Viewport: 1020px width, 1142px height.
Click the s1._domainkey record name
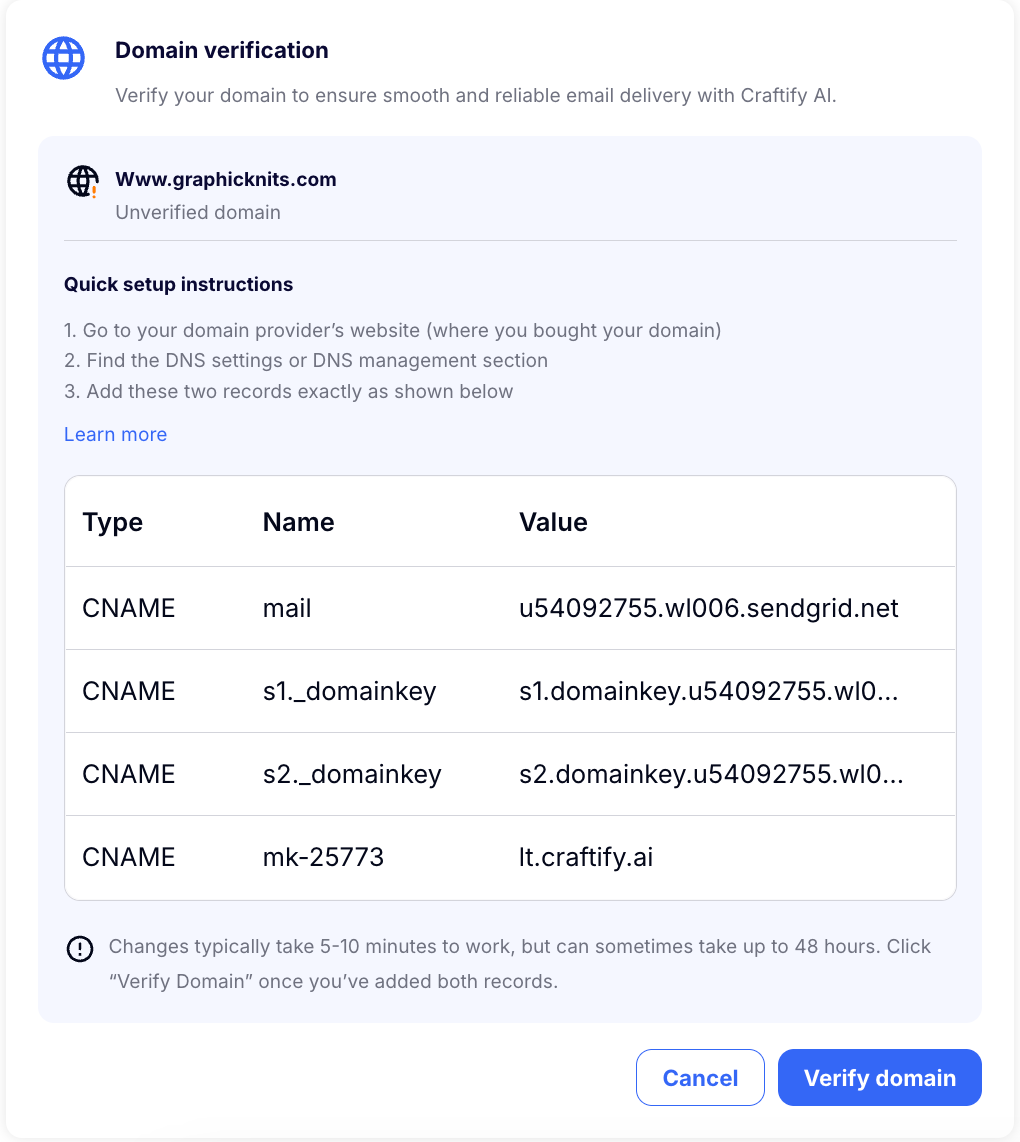coord(350,691)
